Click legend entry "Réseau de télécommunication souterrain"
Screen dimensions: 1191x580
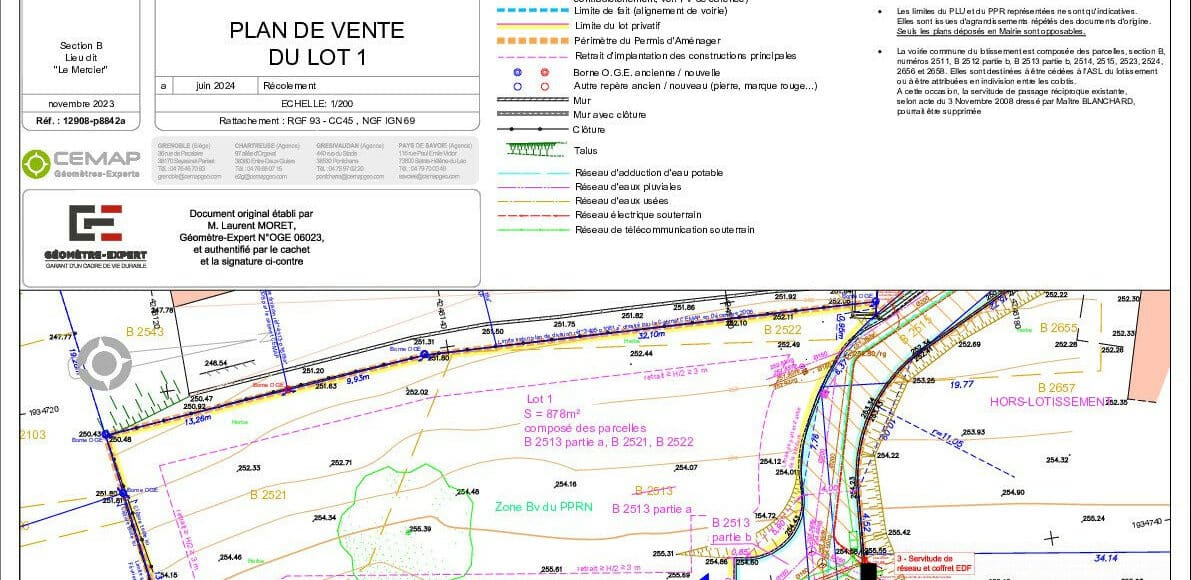665,229
